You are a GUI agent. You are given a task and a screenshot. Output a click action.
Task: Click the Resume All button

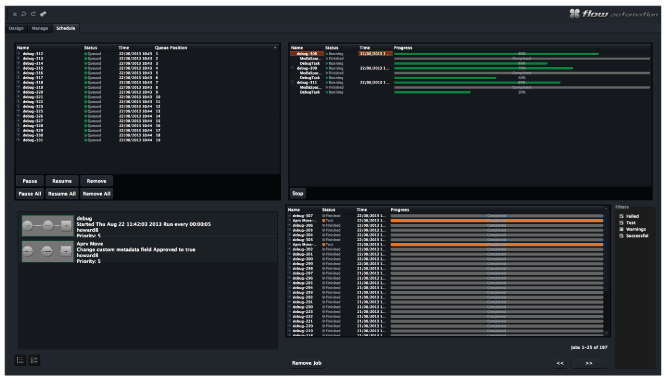point(62,194)
